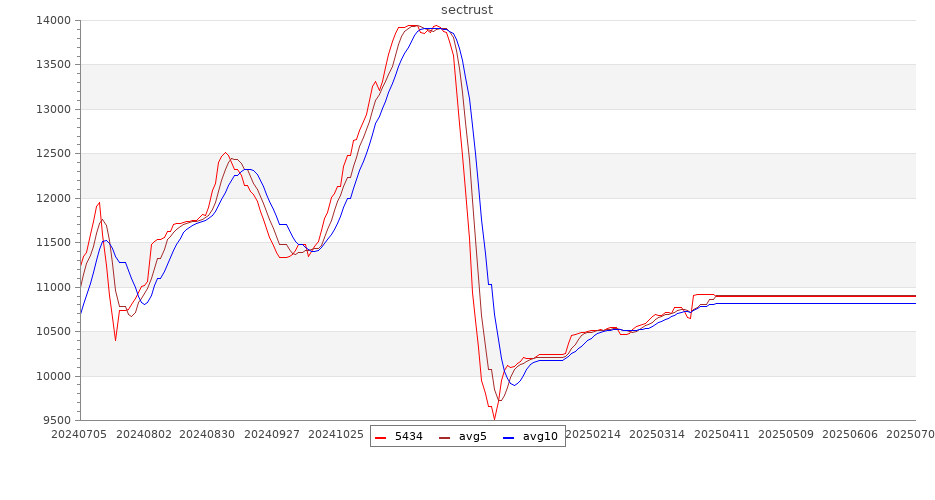
Task: Select the 20240927 x-axis date label
Action: [x=272, y=435]
